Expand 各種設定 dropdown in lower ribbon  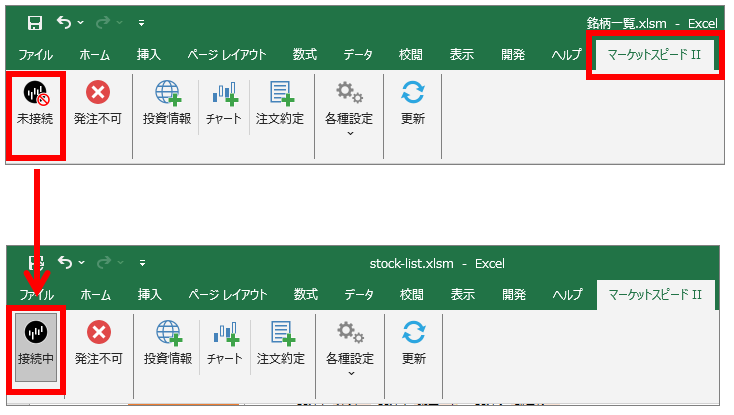350,349
